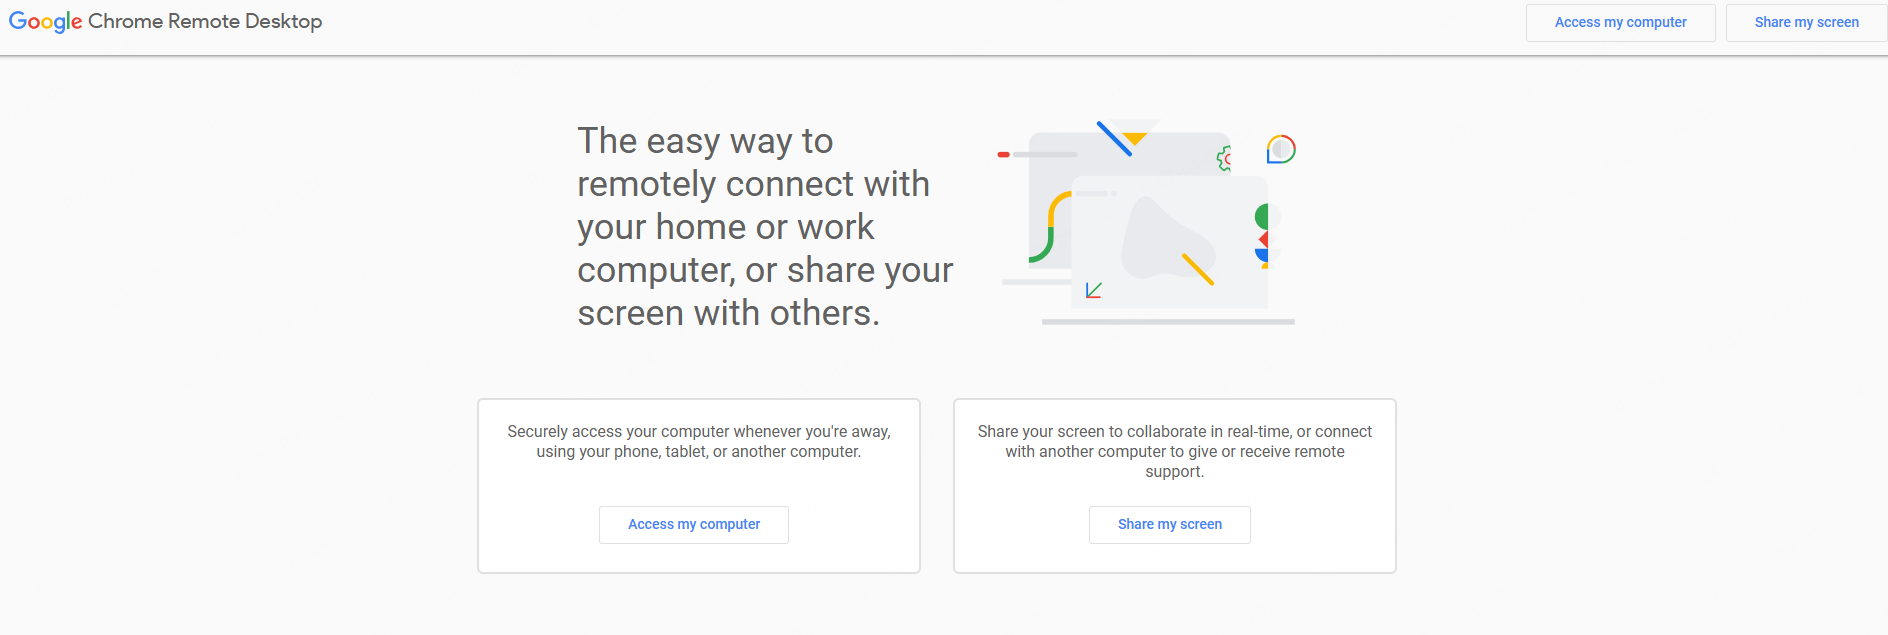This screenshot has width=1888, height=635.
Task: Click the small diagonal arrow icon in the illustration
Action: pos(1094,290)
